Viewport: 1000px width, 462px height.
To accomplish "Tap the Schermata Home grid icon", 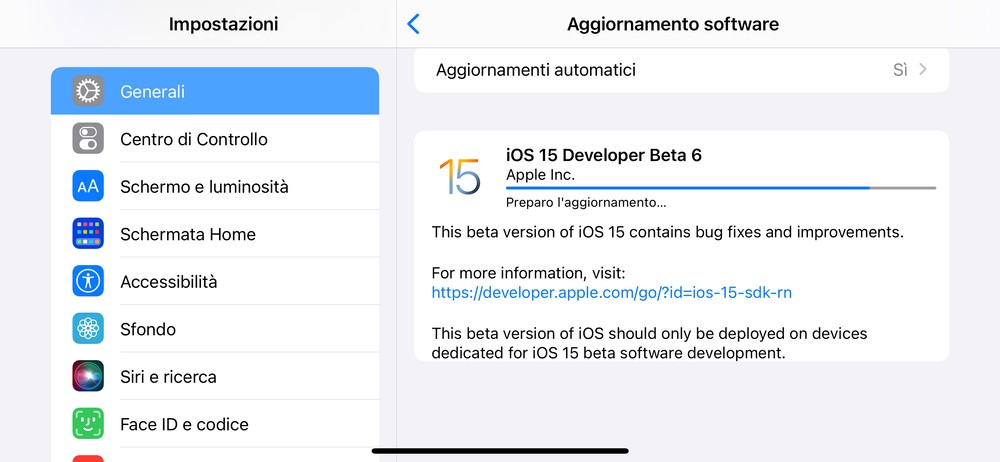I will coord(88,234).
